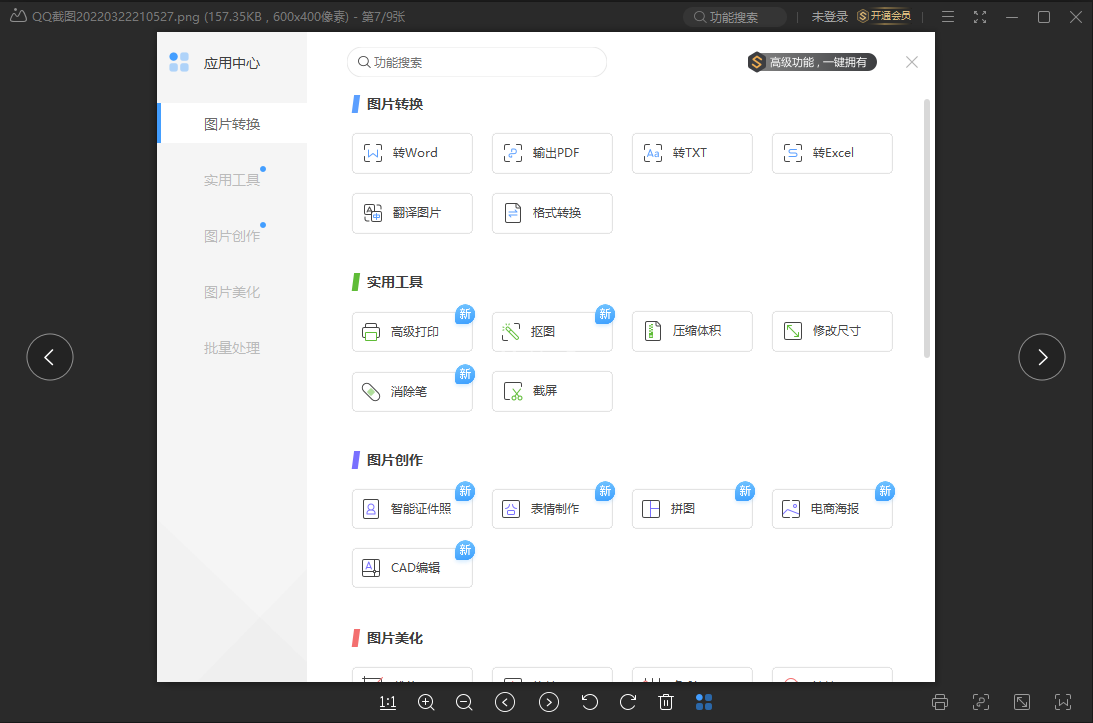Open the title bar hamburger menu

click(948, 17)
